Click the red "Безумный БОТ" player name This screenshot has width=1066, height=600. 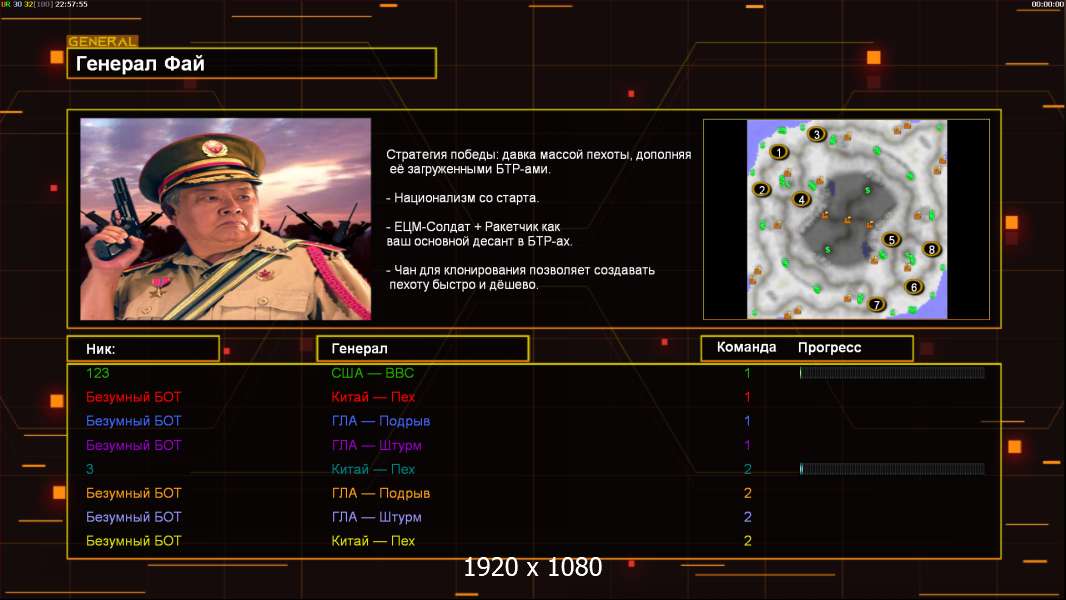point(134,397)
